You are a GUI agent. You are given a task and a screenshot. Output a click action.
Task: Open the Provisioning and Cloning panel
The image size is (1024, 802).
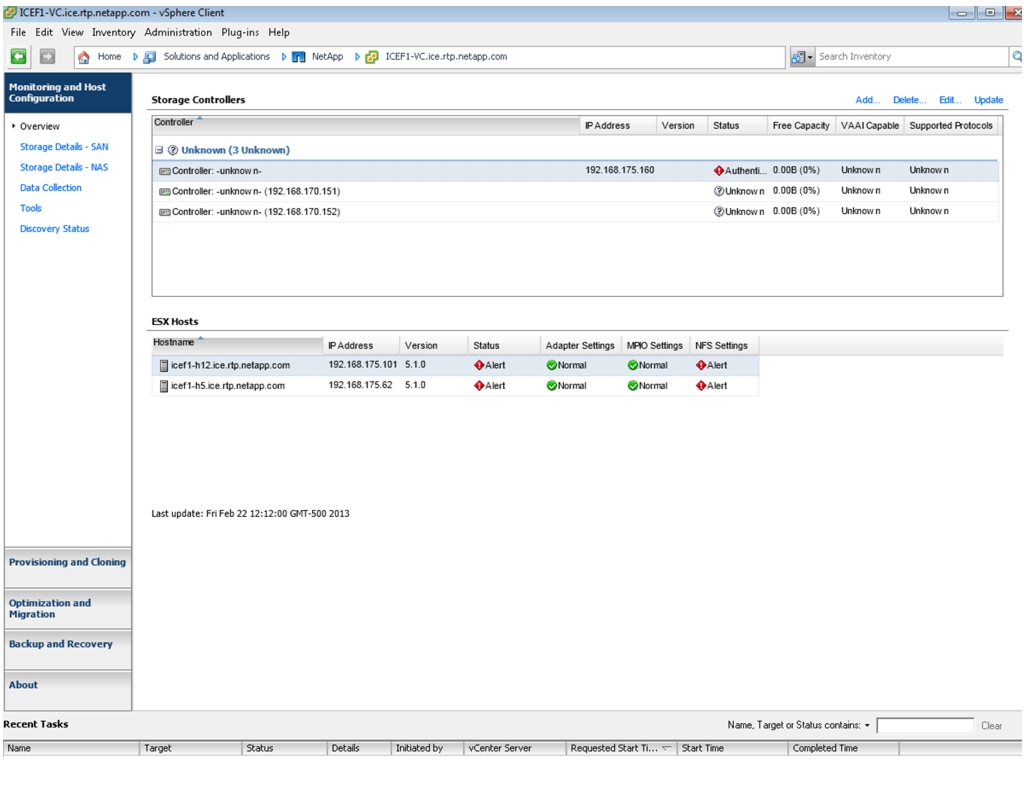coord(67,567)
